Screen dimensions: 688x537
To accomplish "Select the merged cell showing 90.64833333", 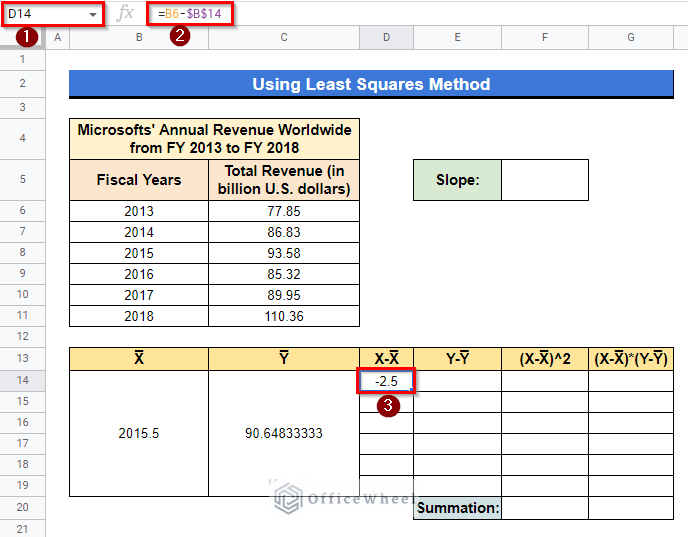I will click(284, 433).
